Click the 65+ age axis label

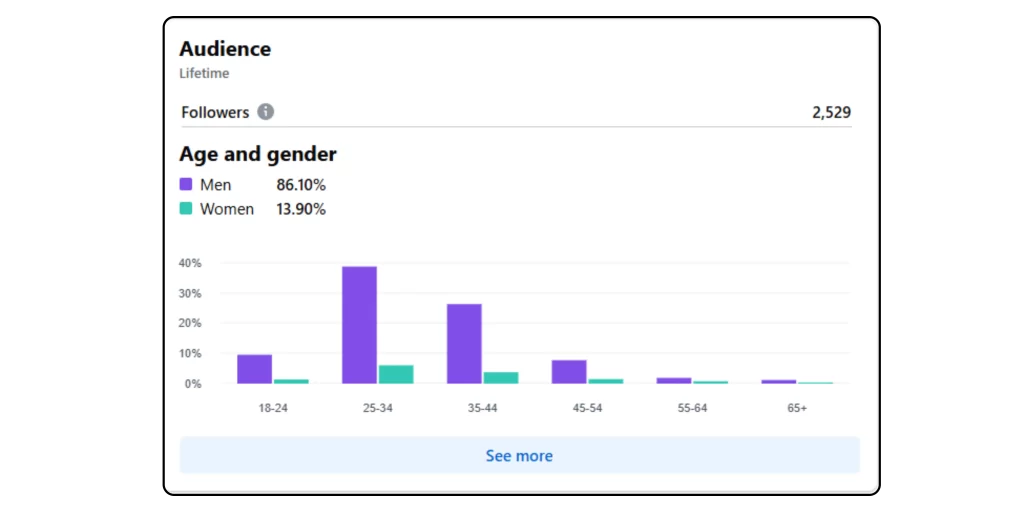[796, 408]
